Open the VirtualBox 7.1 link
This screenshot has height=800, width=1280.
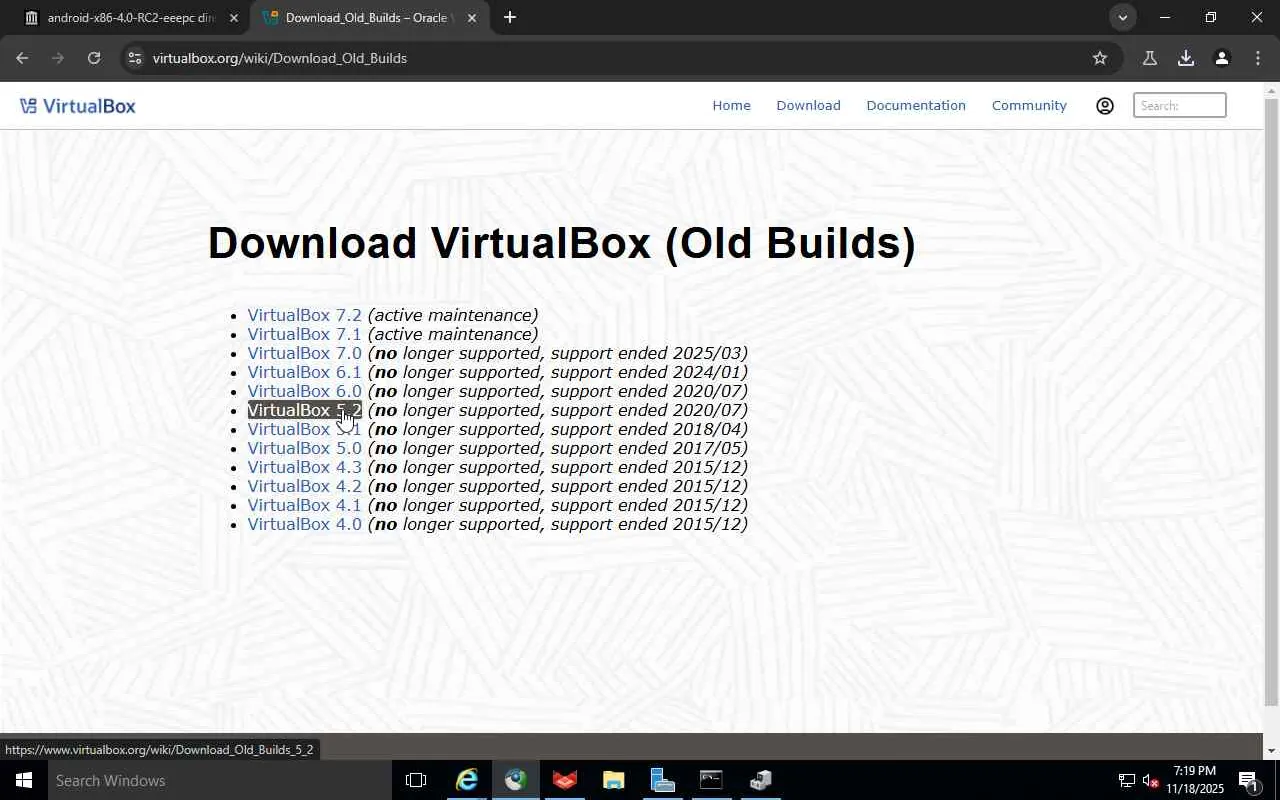(305, 334)
